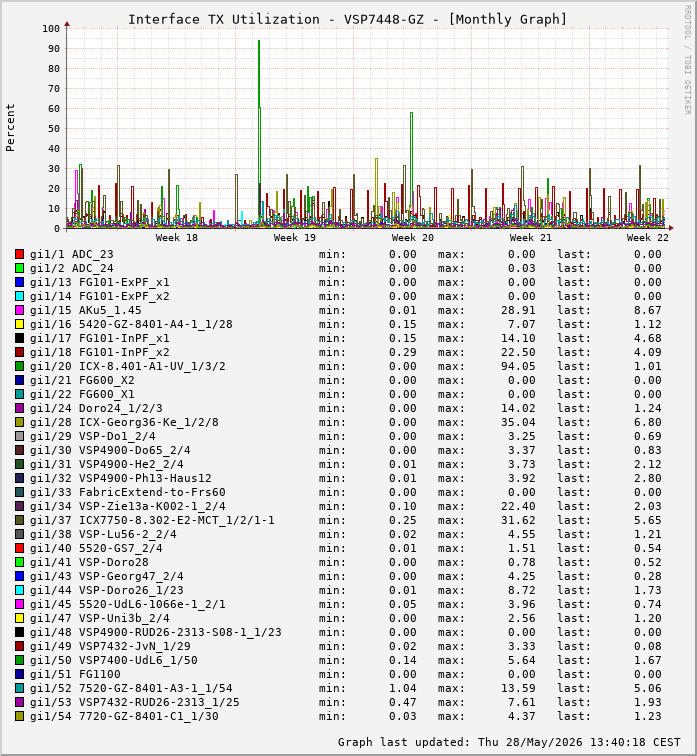Select legend label gi1/41 VSP-Doro28
Image resolution: width=697 pixels, height=756 pixels.
pyautogui.click(x=89, y=562)
